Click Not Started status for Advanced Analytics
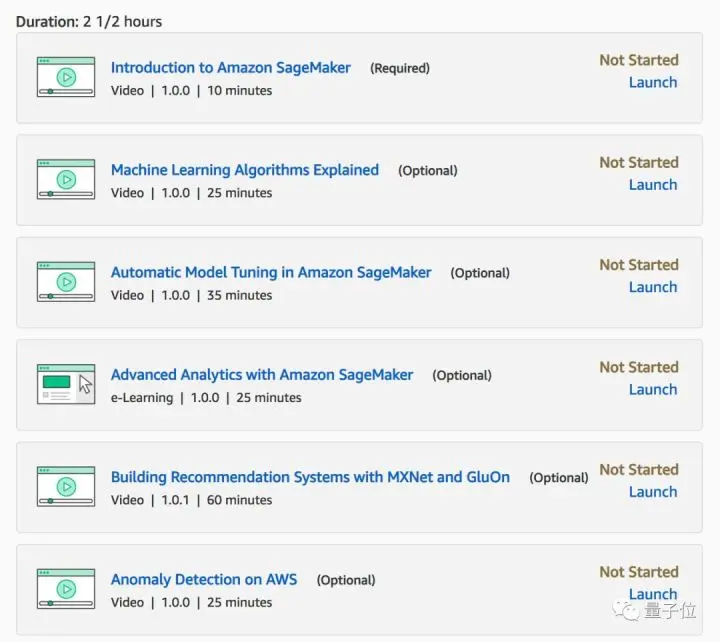Viewport: 720px width, 642px height. click(638, 367)
